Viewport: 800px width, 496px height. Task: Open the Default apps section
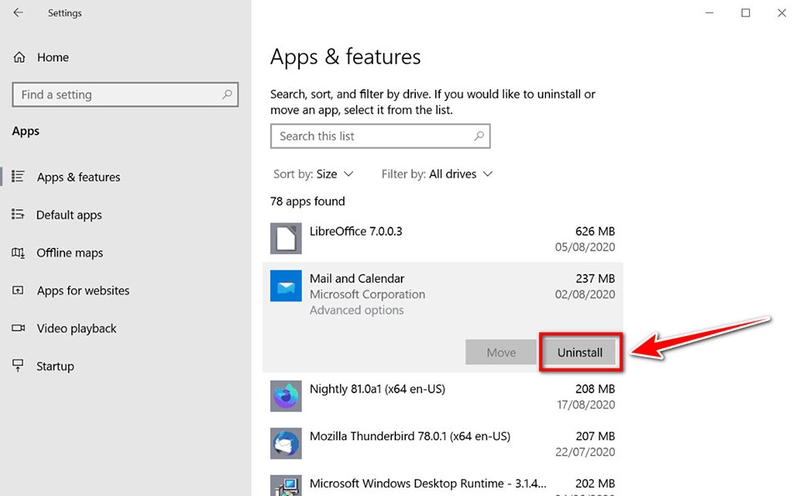[x=69, y=215]
